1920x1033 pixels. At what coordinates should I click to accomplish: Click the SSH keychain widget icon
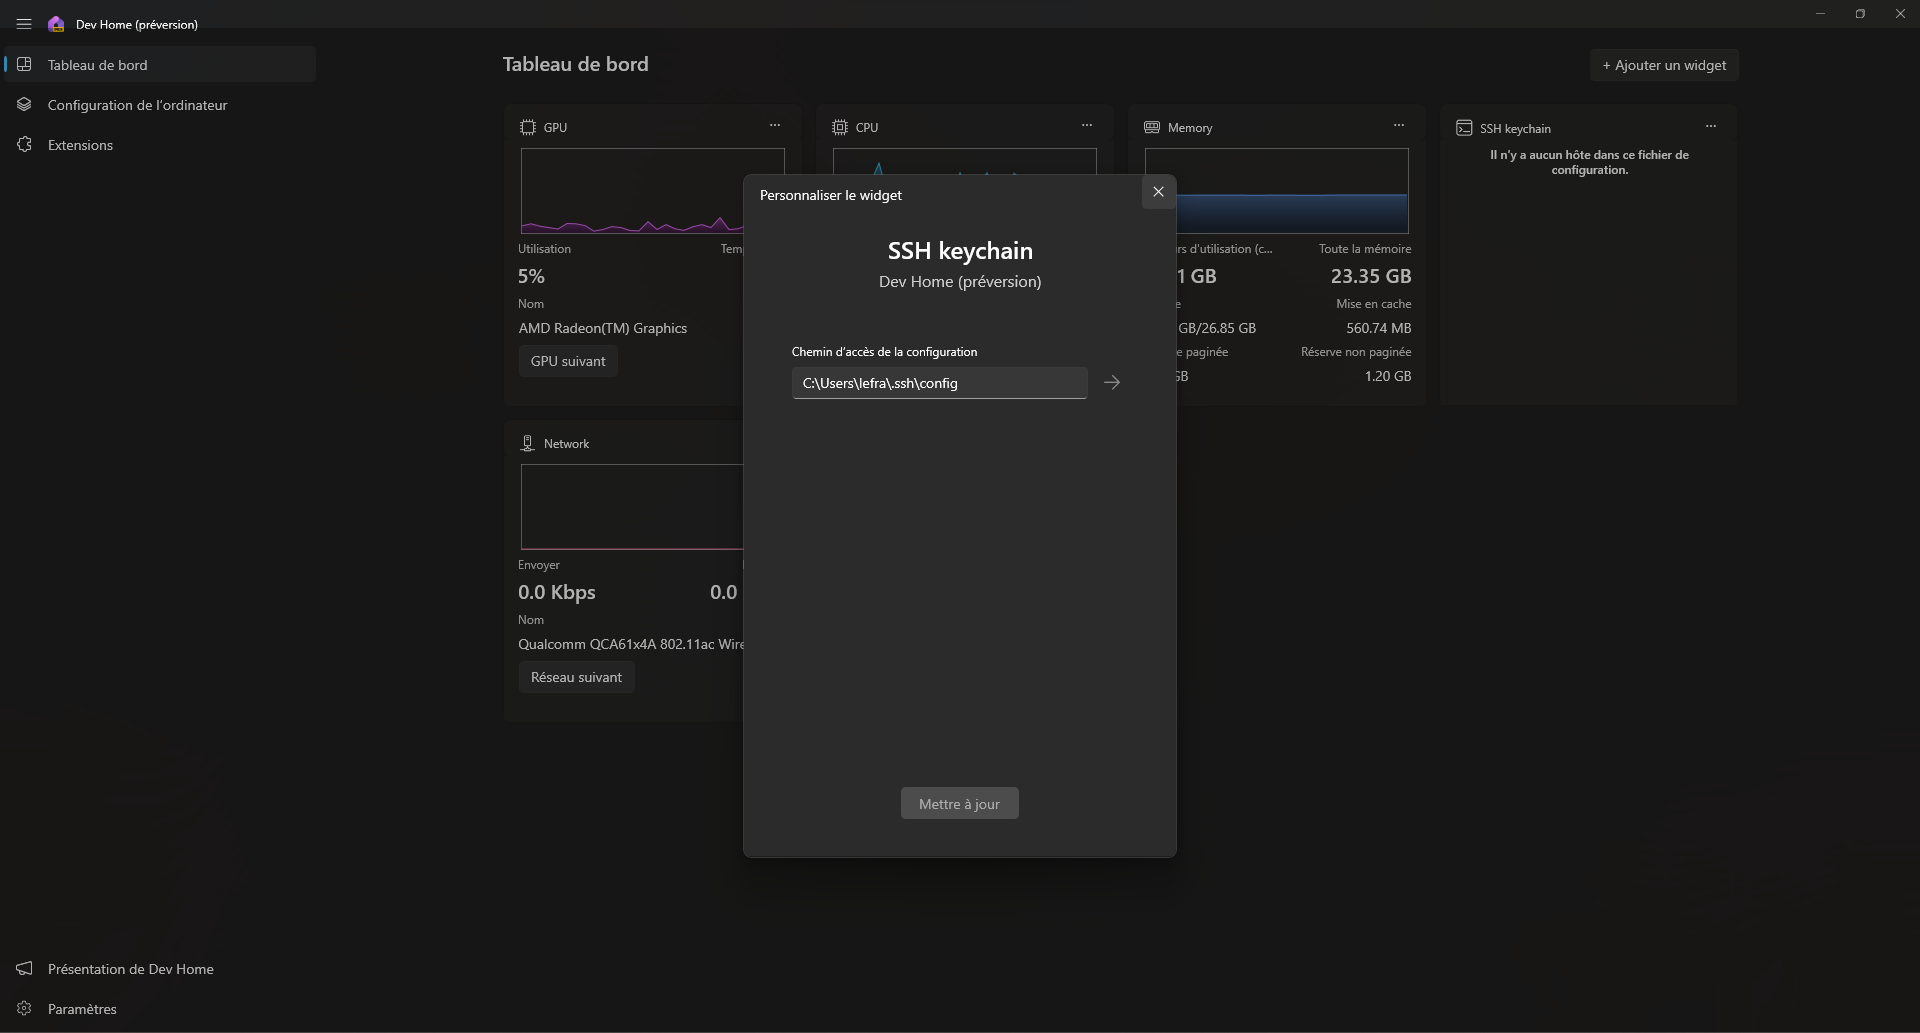click(1465, 128)
